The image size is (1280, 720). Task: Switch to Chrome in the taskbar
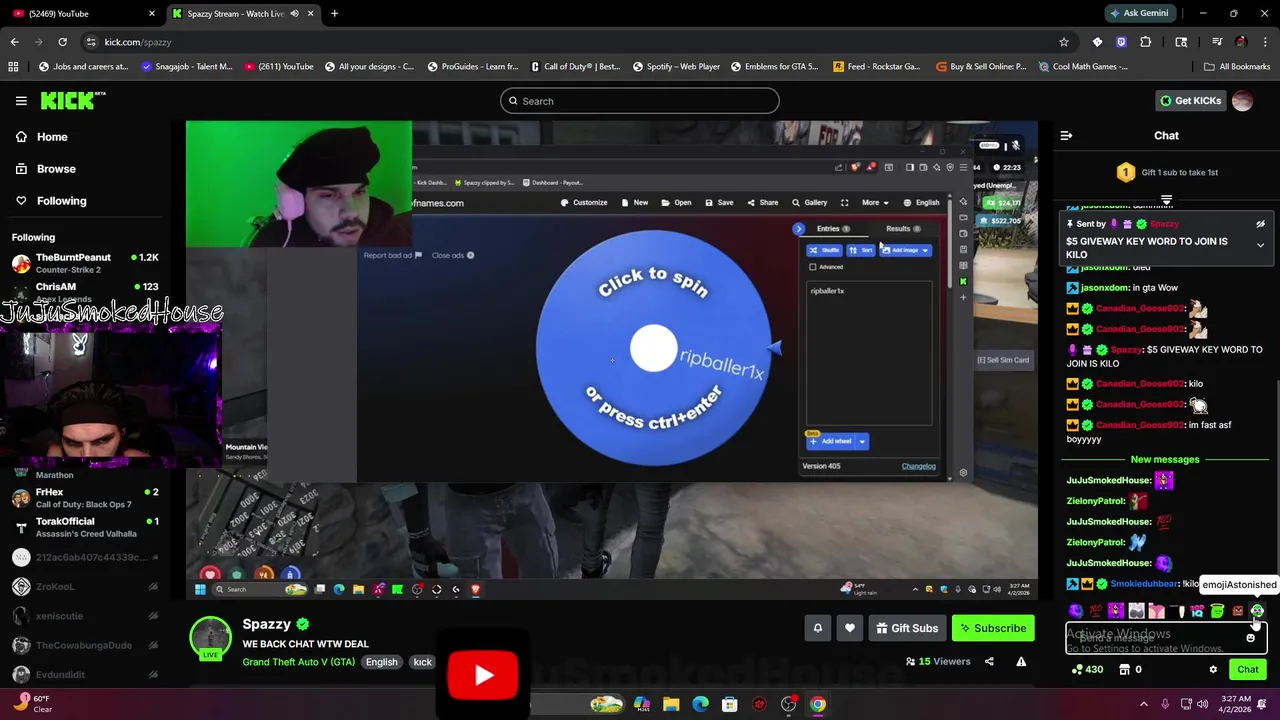[818, 704]
